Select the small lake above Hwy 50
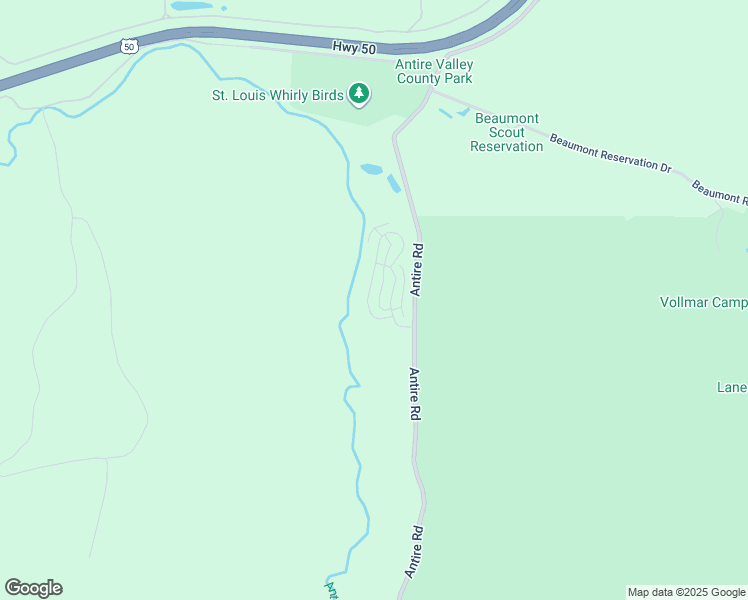Image resolution: width=748 pixels, height=600 pixels. (x=191, y=6)
